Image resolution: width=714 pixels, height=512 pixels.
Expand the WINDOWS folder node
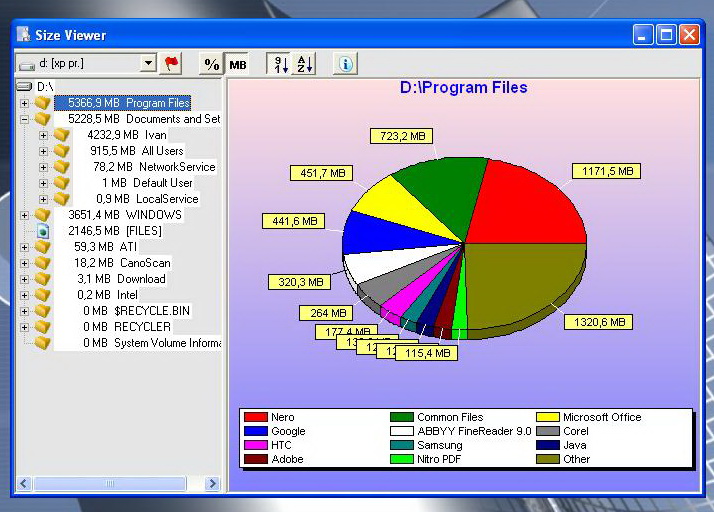pos(25,215)
